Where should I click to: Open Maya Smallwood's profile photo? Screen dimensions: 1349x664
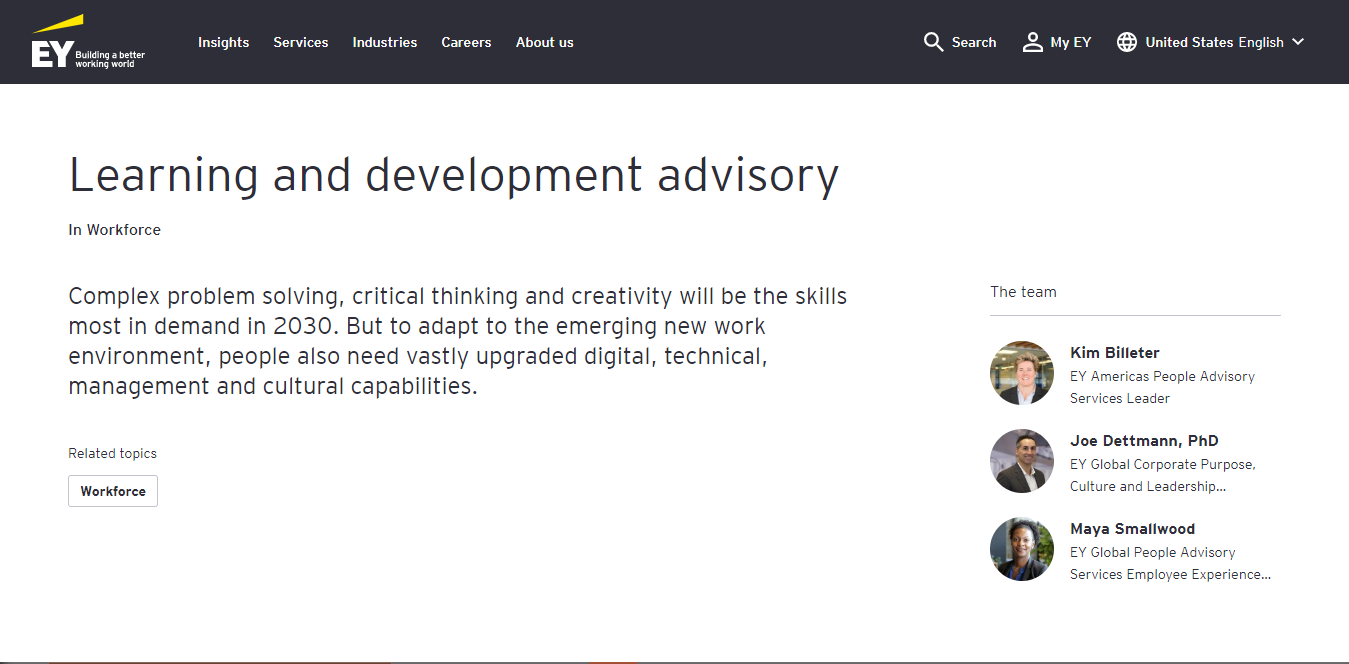tap(1022, 549)
